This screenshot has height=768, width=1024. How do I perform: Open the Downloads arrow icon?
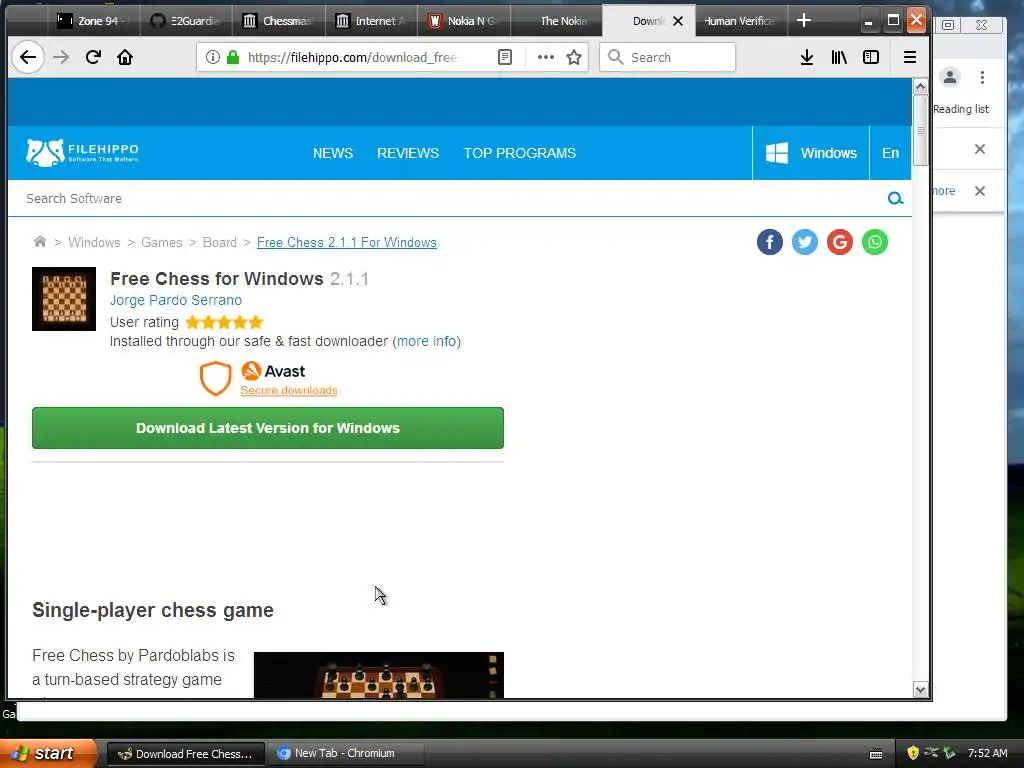[x=807, y=57]
